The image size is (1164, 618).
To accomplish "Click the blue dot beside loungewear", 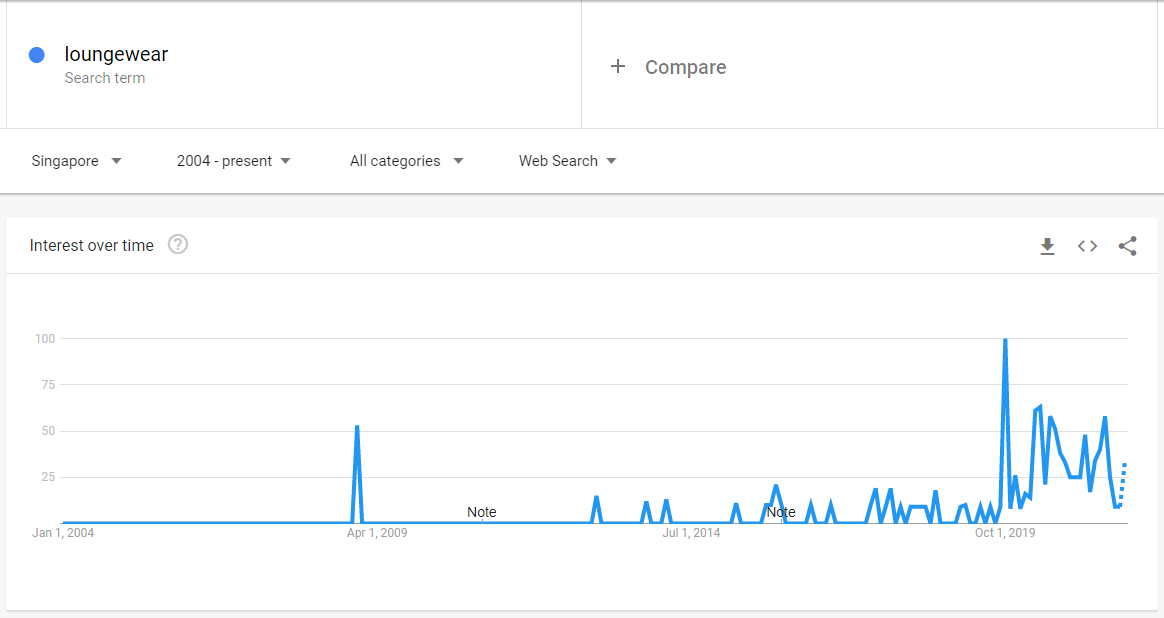I will coord(36,55).
